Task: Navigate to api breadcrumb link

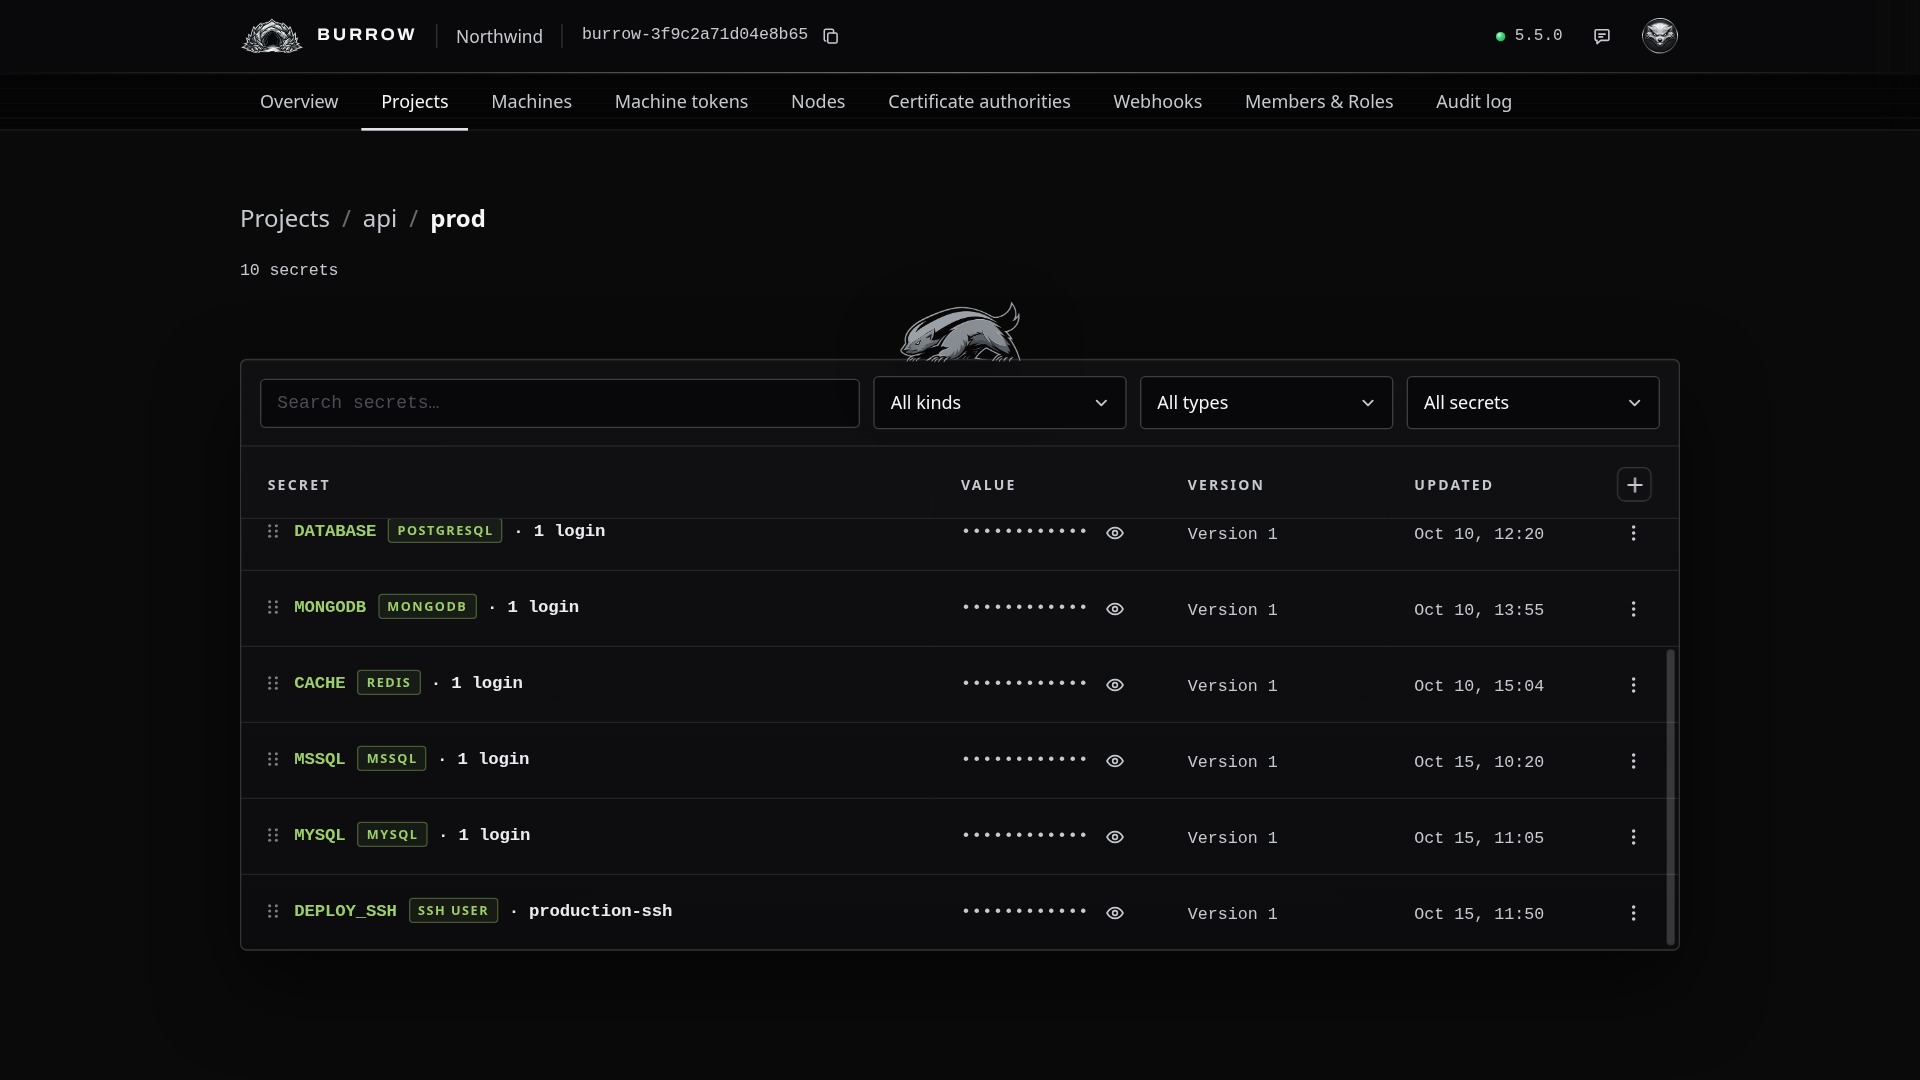Action: tap(380, 219)
